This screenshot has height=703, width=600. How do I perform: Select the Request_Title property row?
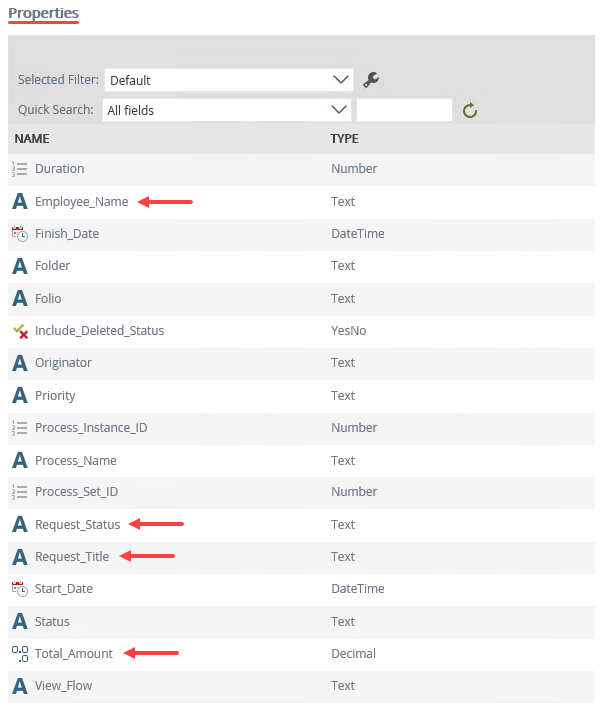click(x=72, y=556)
